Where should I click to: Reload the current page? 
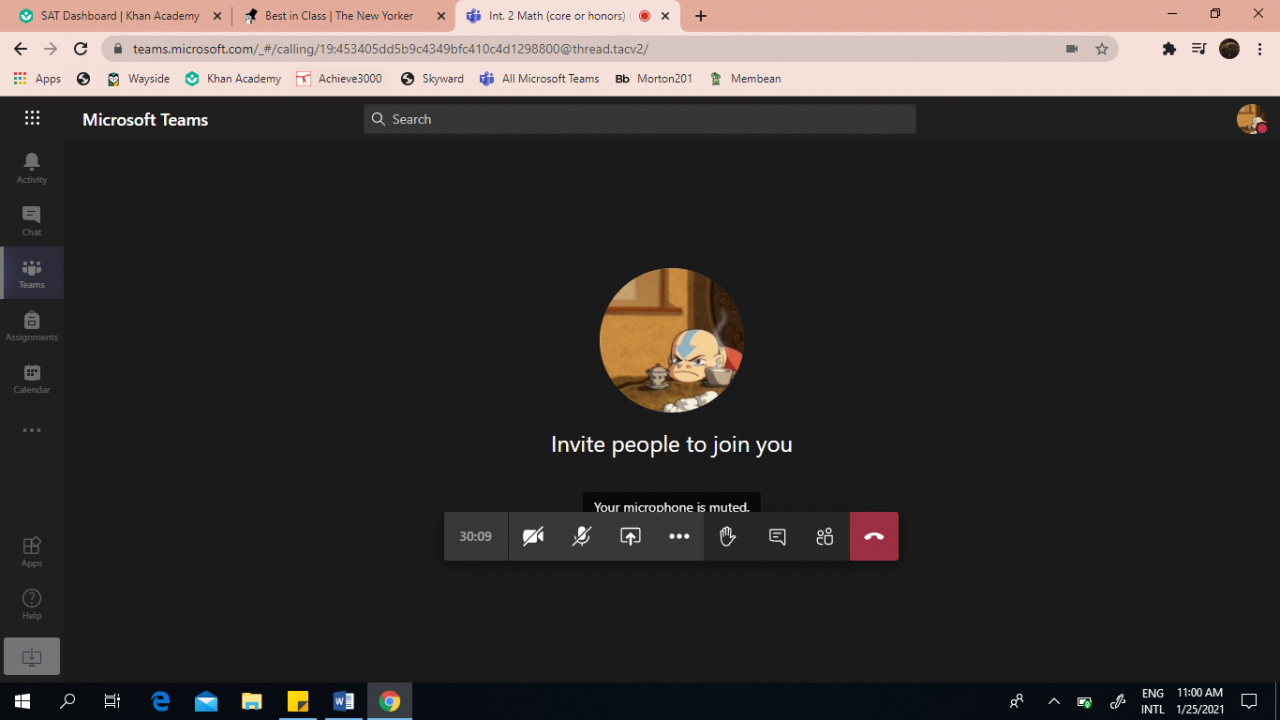[81, 49]
